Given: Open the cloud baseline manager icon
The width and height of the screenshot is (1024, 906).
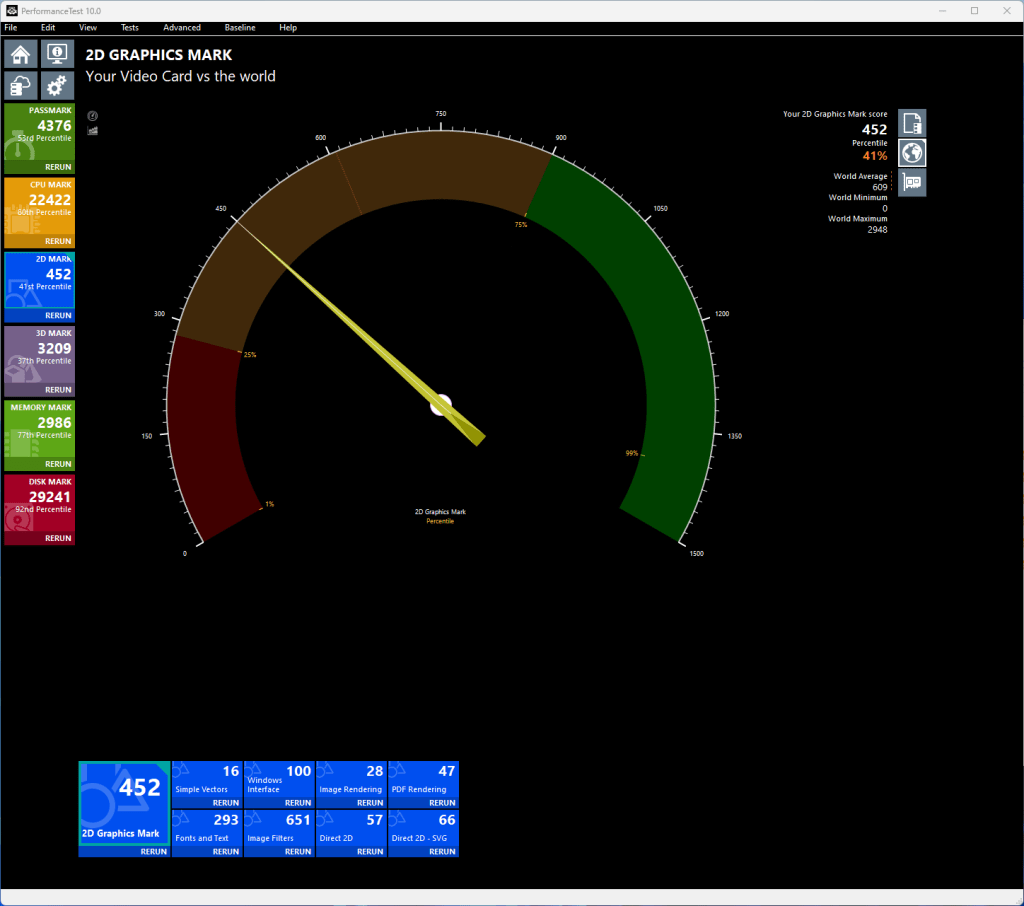Looking at the screenshot, I should pos(20,86).
